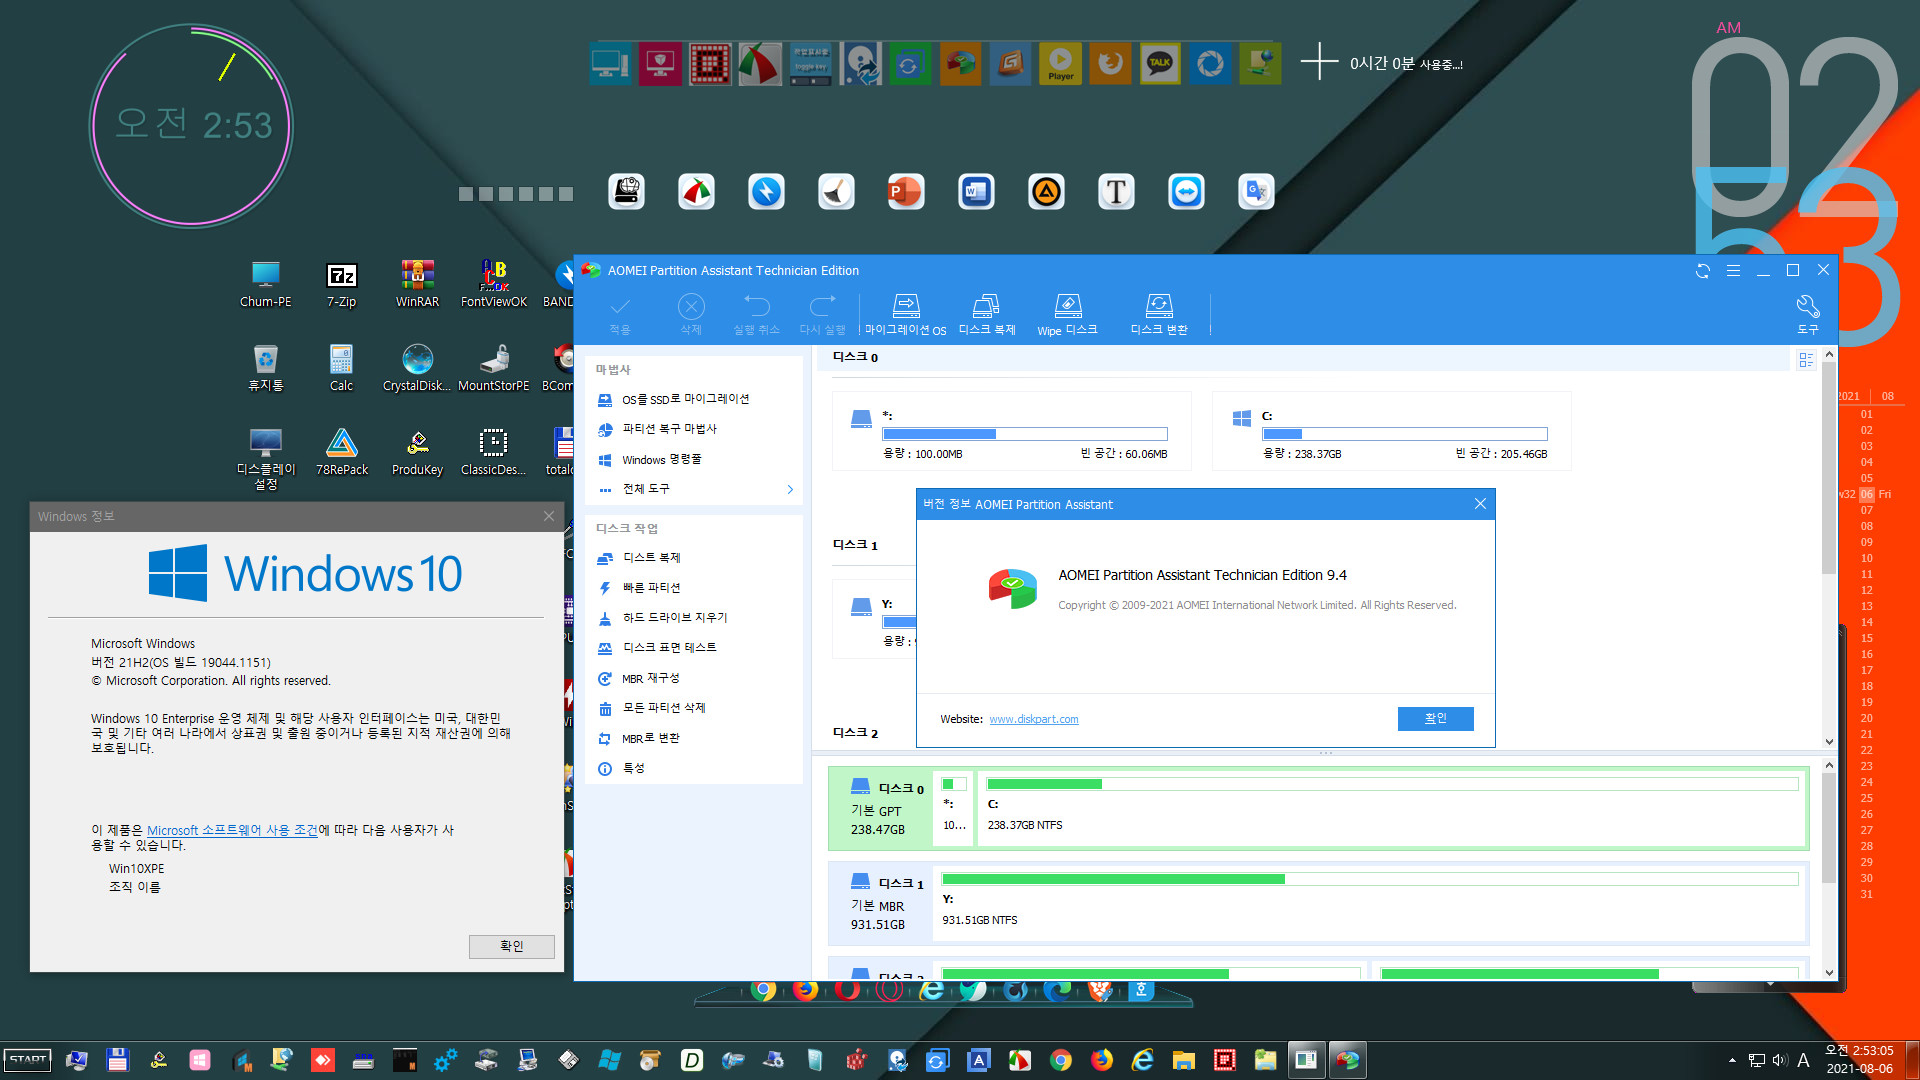This screenshot has height=1080, width=1920.
Task: Open Calc desktop icon
Action: tap(341, 368)
